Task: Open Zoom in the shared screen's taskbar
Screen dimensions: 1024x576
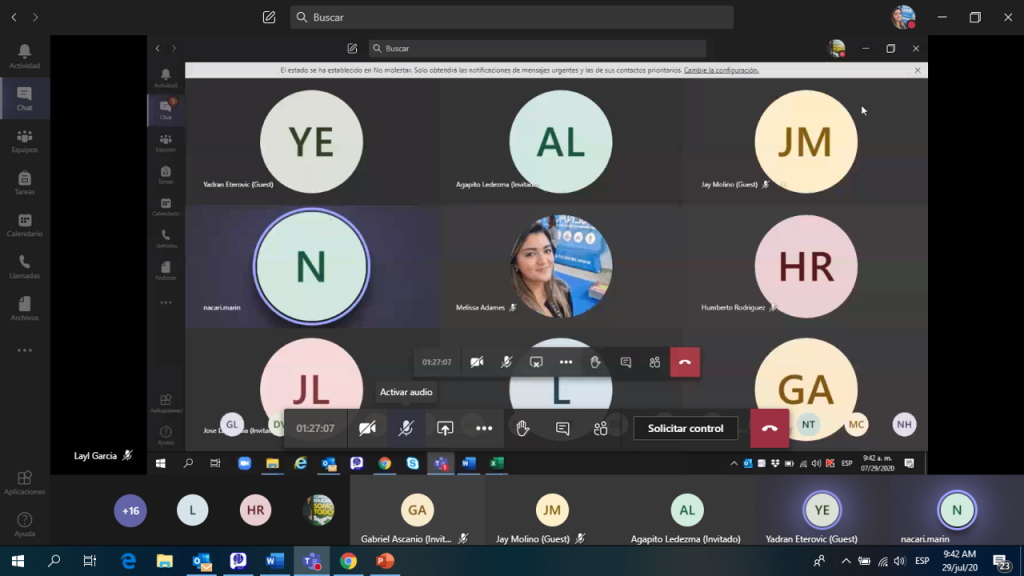Action: click(x=244, y=464)
